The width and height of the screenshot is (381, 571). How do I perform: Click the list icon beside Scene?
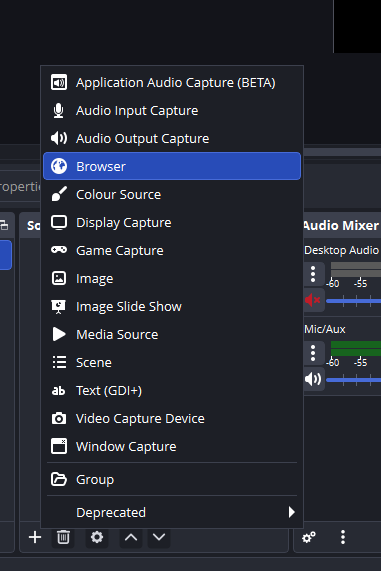tap(59, 362)
